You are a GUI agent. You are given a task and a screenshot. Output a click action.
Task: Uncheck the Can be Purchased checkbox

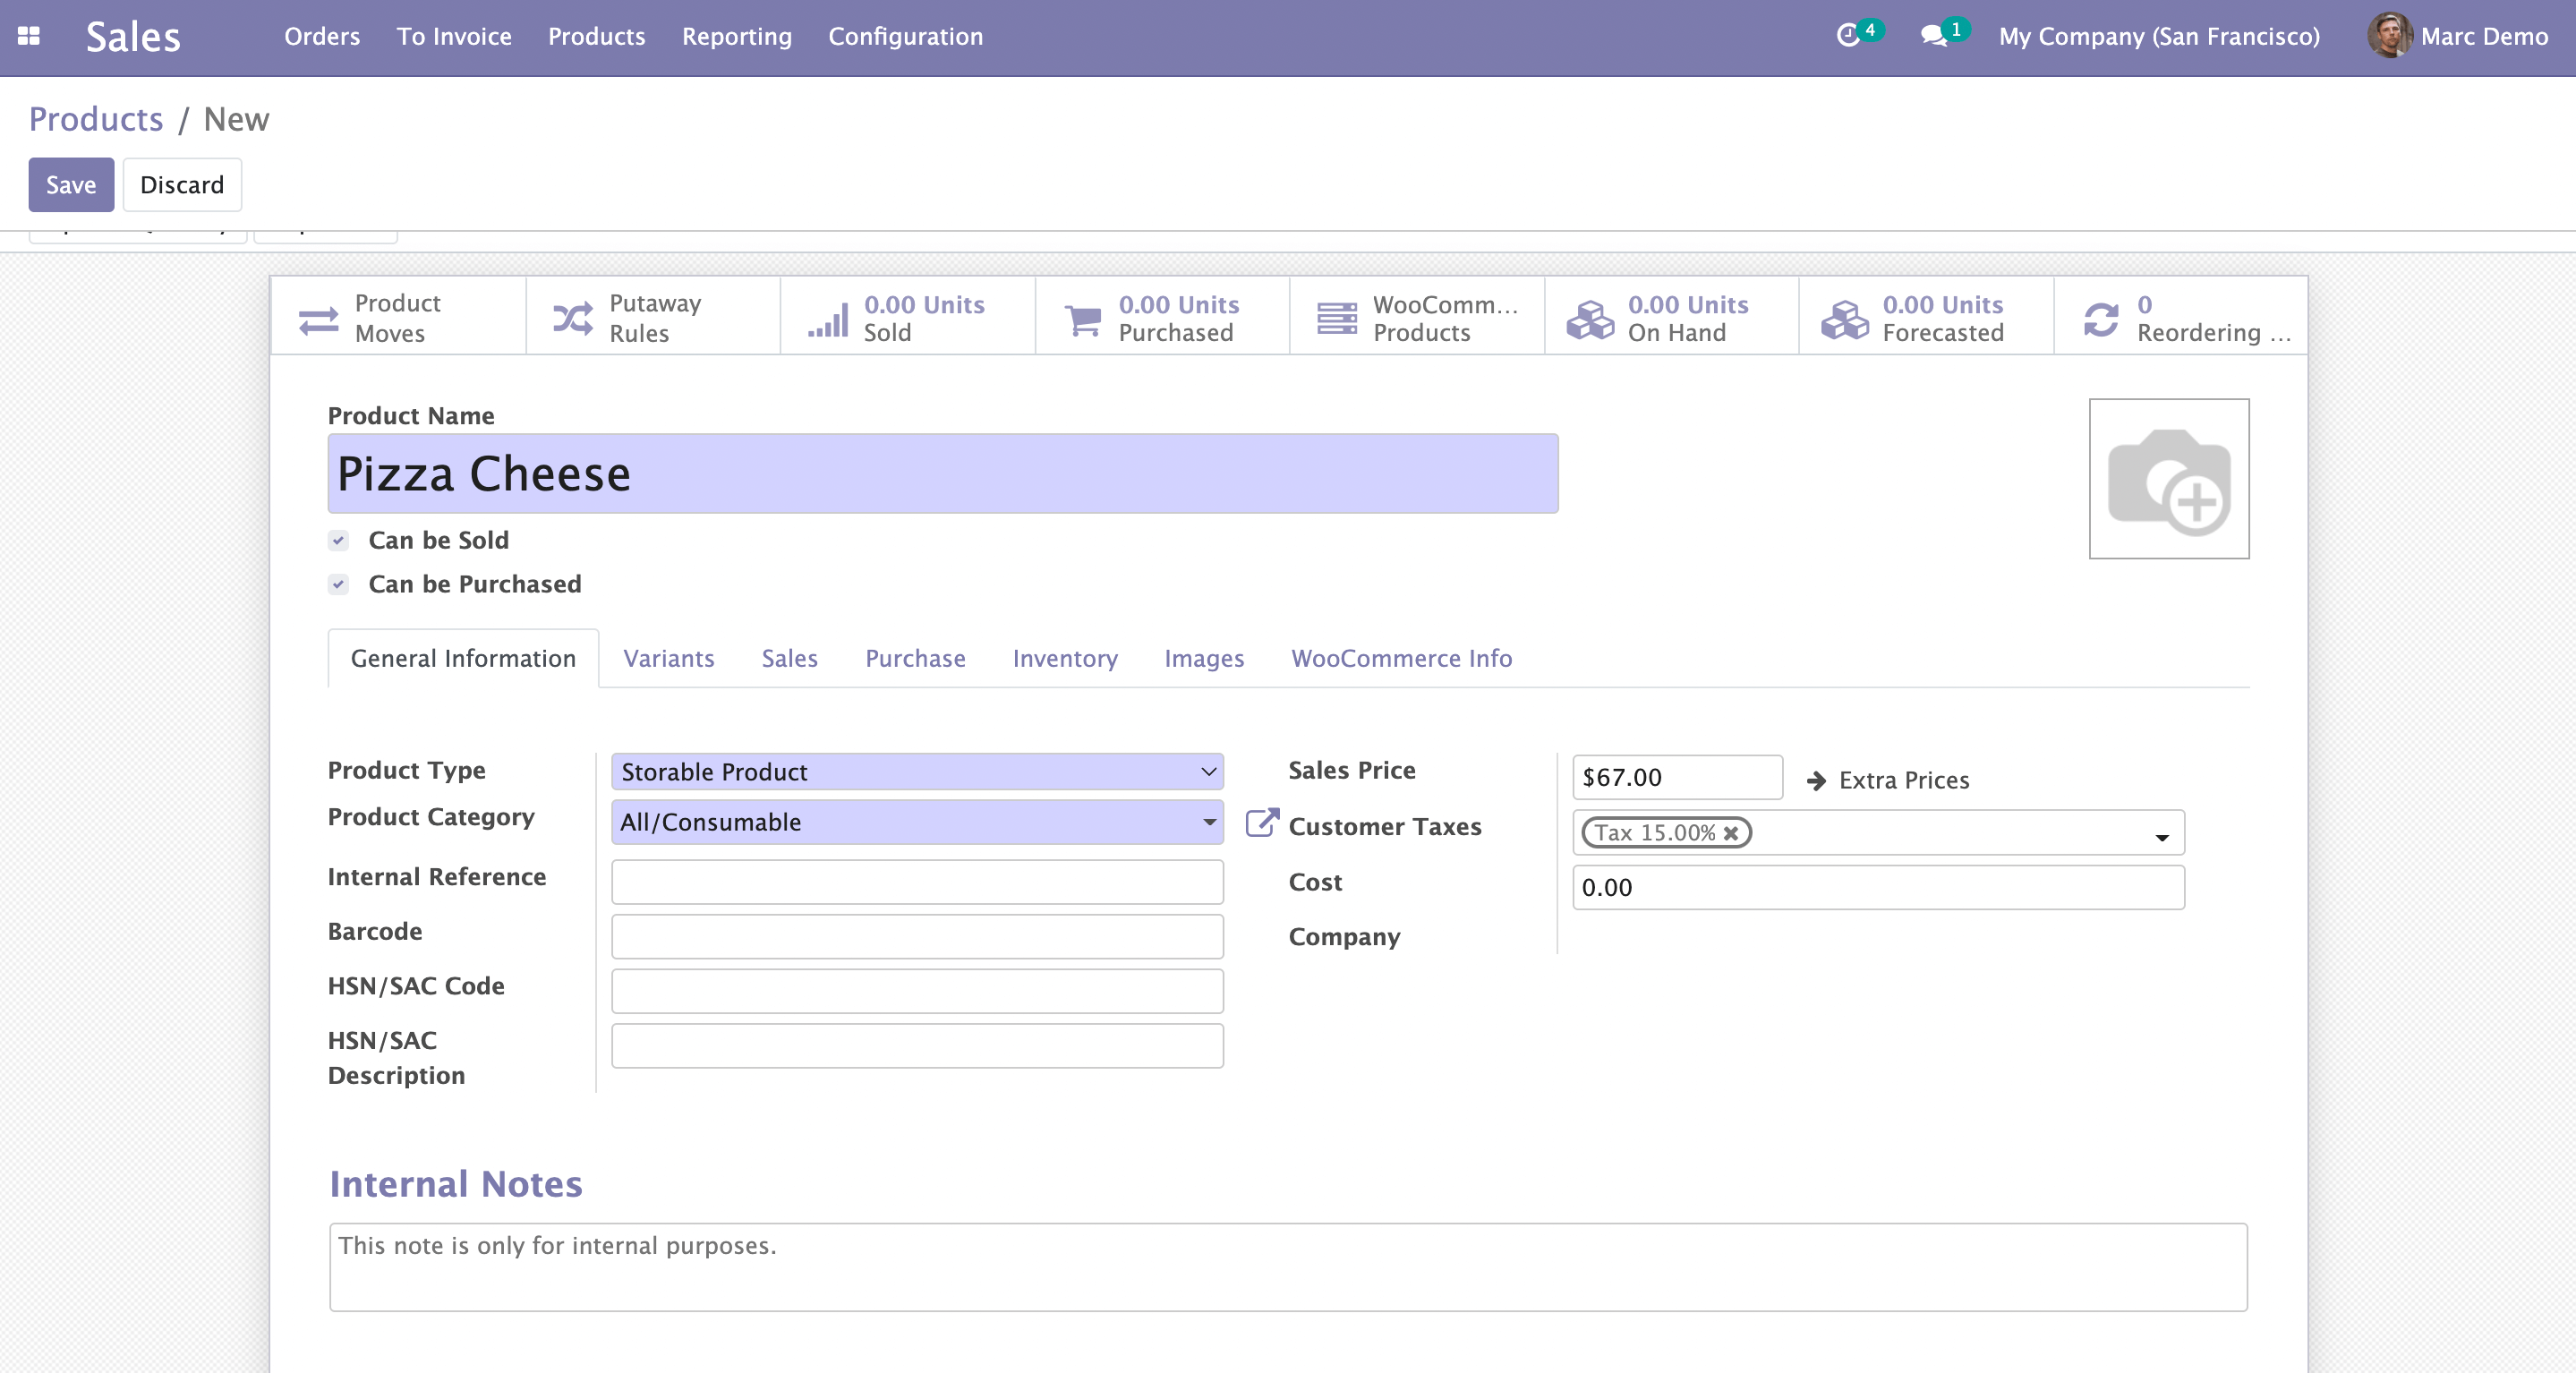click(338, 585)
